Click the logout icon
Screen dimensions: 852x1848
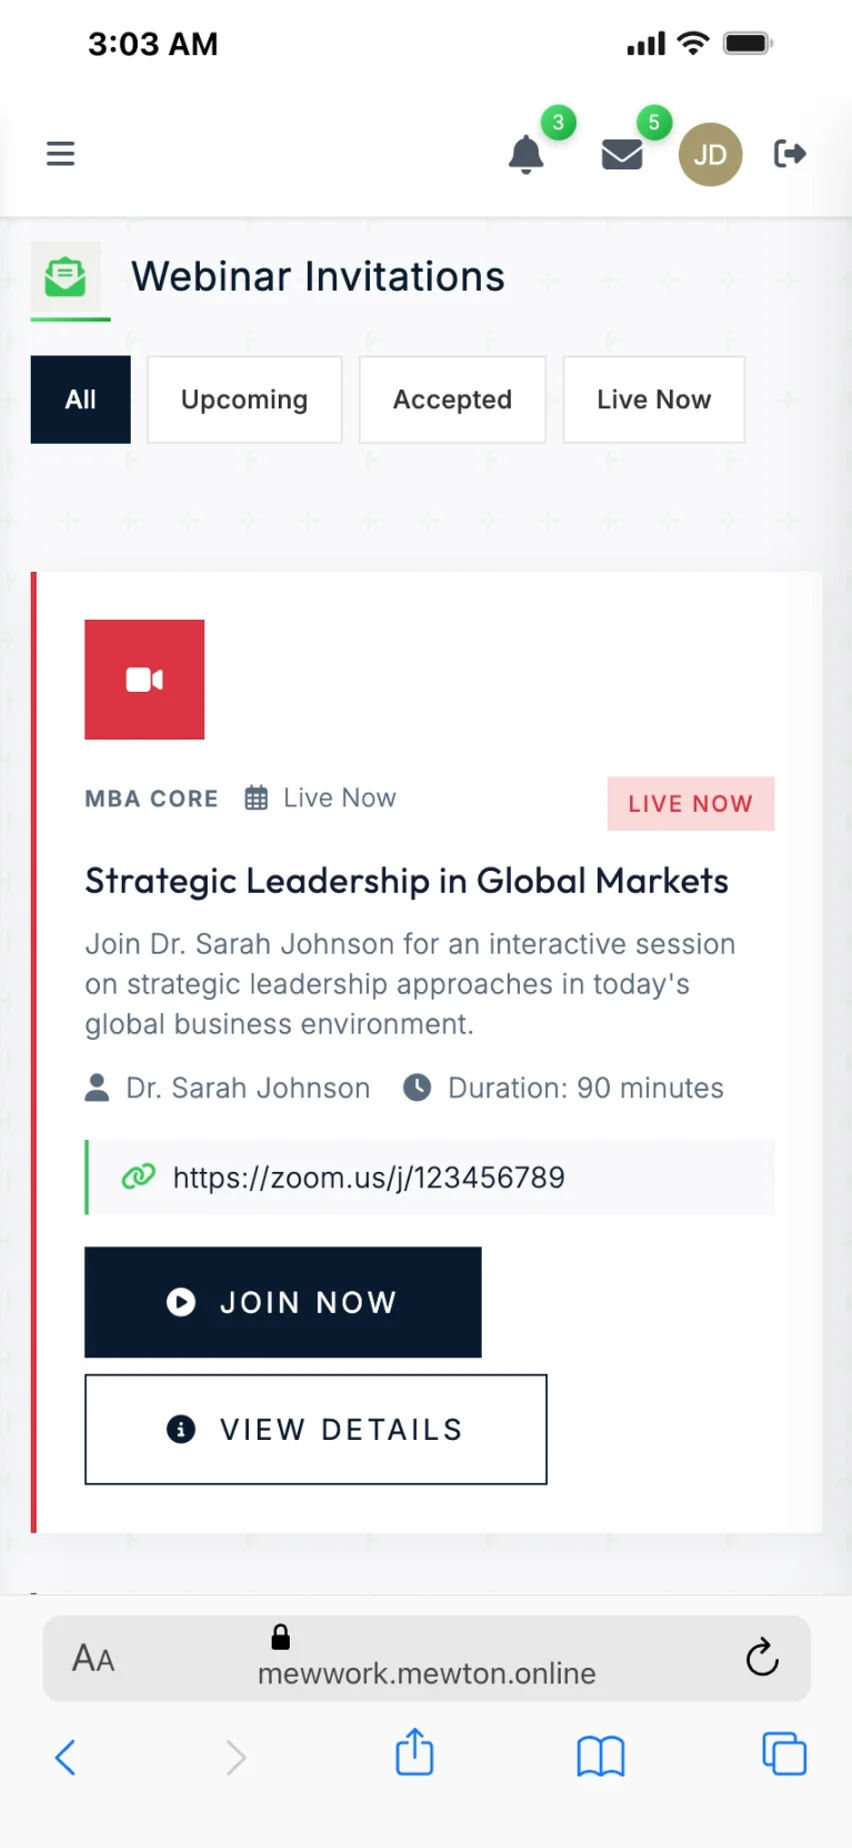(x=790, y=154)
